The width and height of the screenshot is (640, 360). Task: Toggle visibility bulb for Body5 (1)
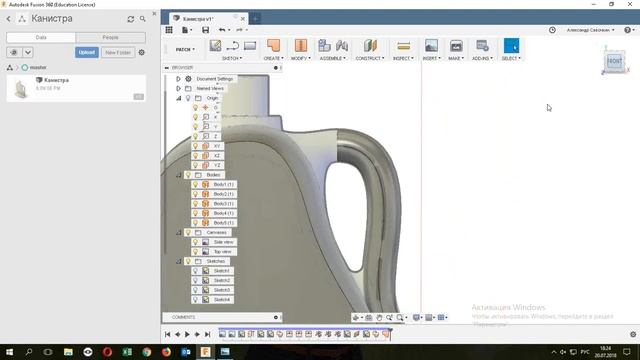coord(195,223)
